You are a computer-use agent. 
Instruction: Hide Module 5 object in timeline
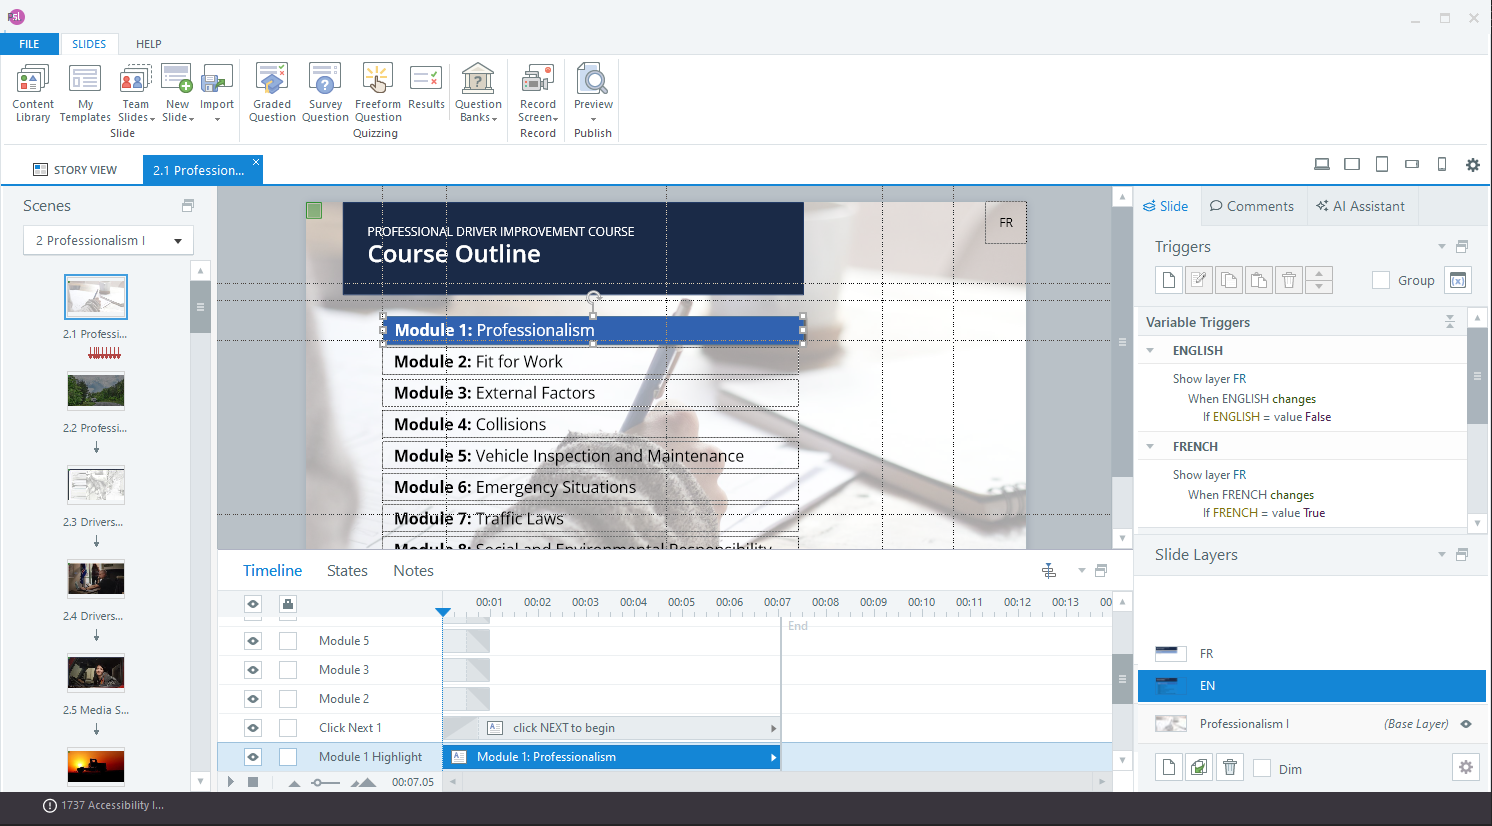click(x=253, y=641)
